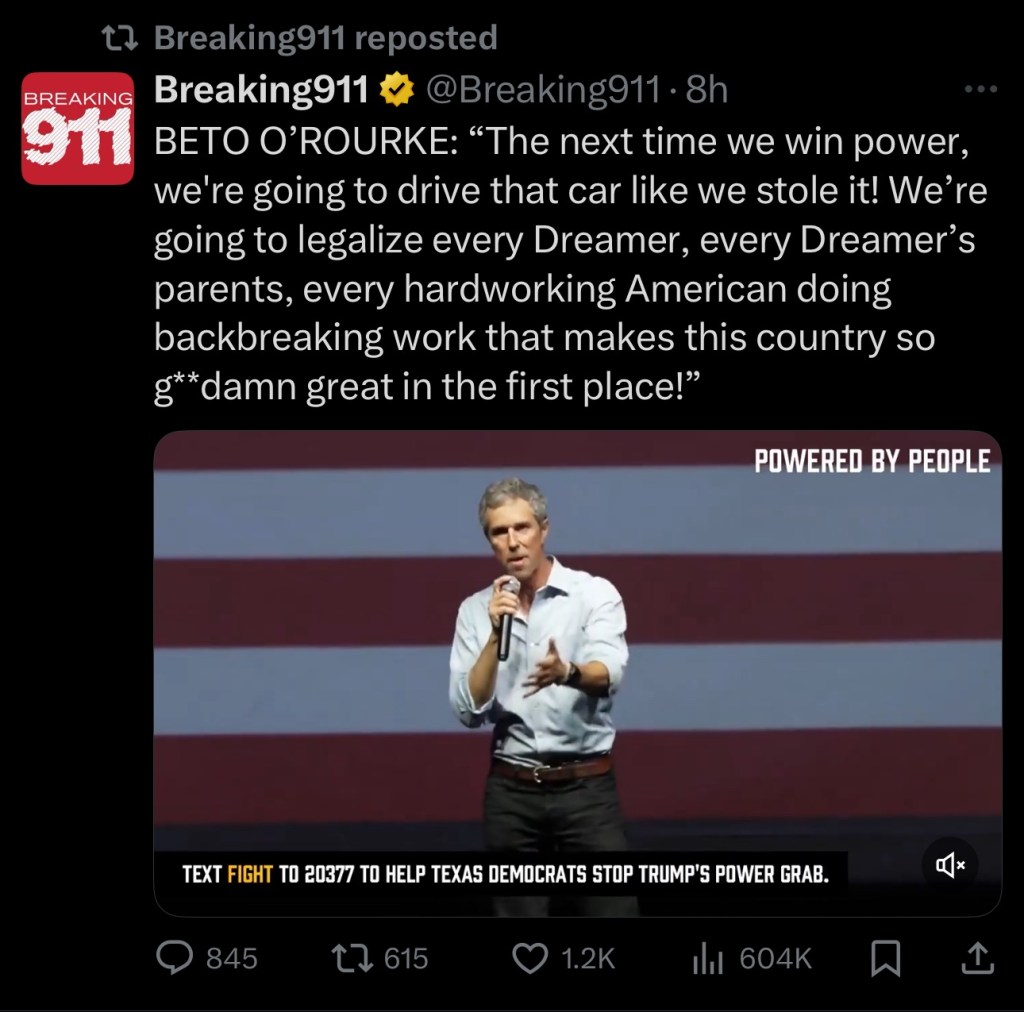Open the post timestamp labeled 8h
The height and width of the screenshot is (1012, 1024).
coord(706,92)
